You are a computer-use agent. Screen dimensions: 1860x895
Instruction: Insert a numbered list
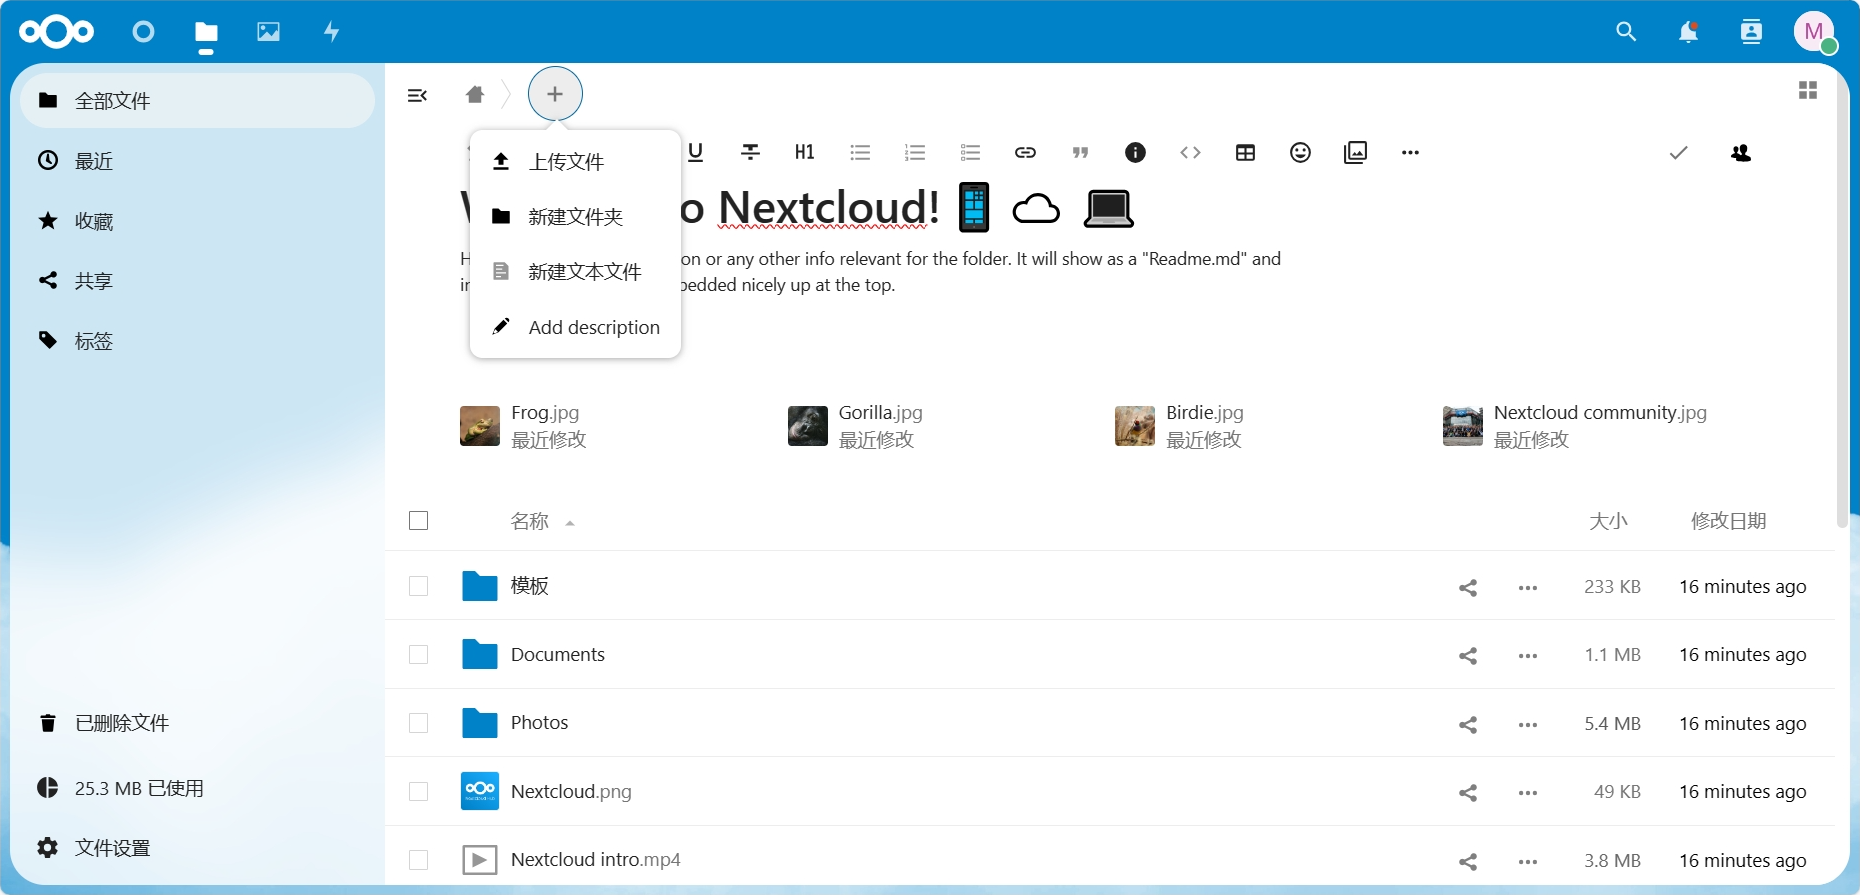coord(915,152)
